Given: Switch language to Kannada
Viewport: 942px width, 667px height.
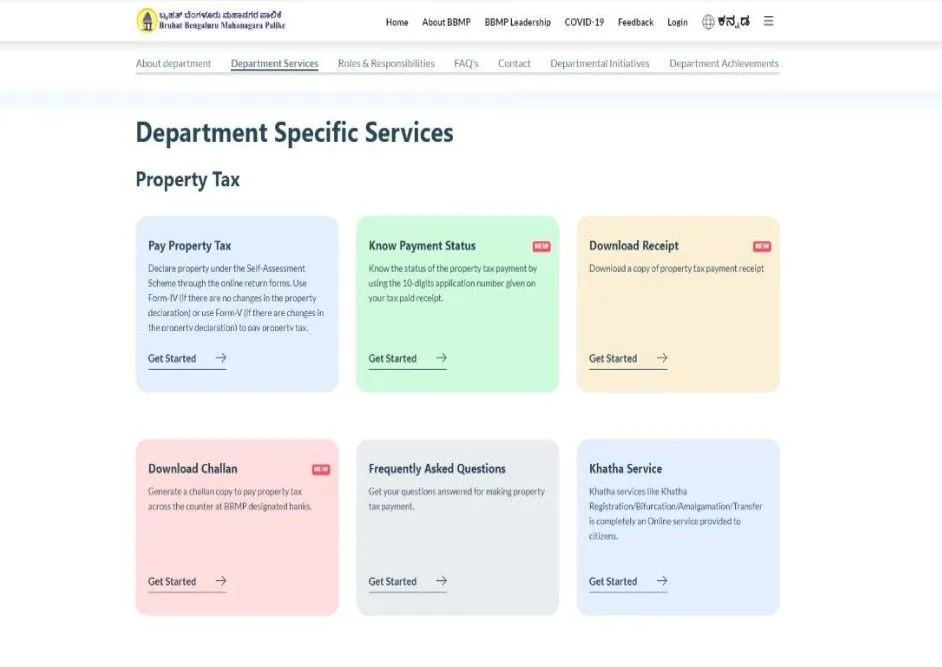Looking at the screenshot, I should pyautogui.click(x=733, y=21).
